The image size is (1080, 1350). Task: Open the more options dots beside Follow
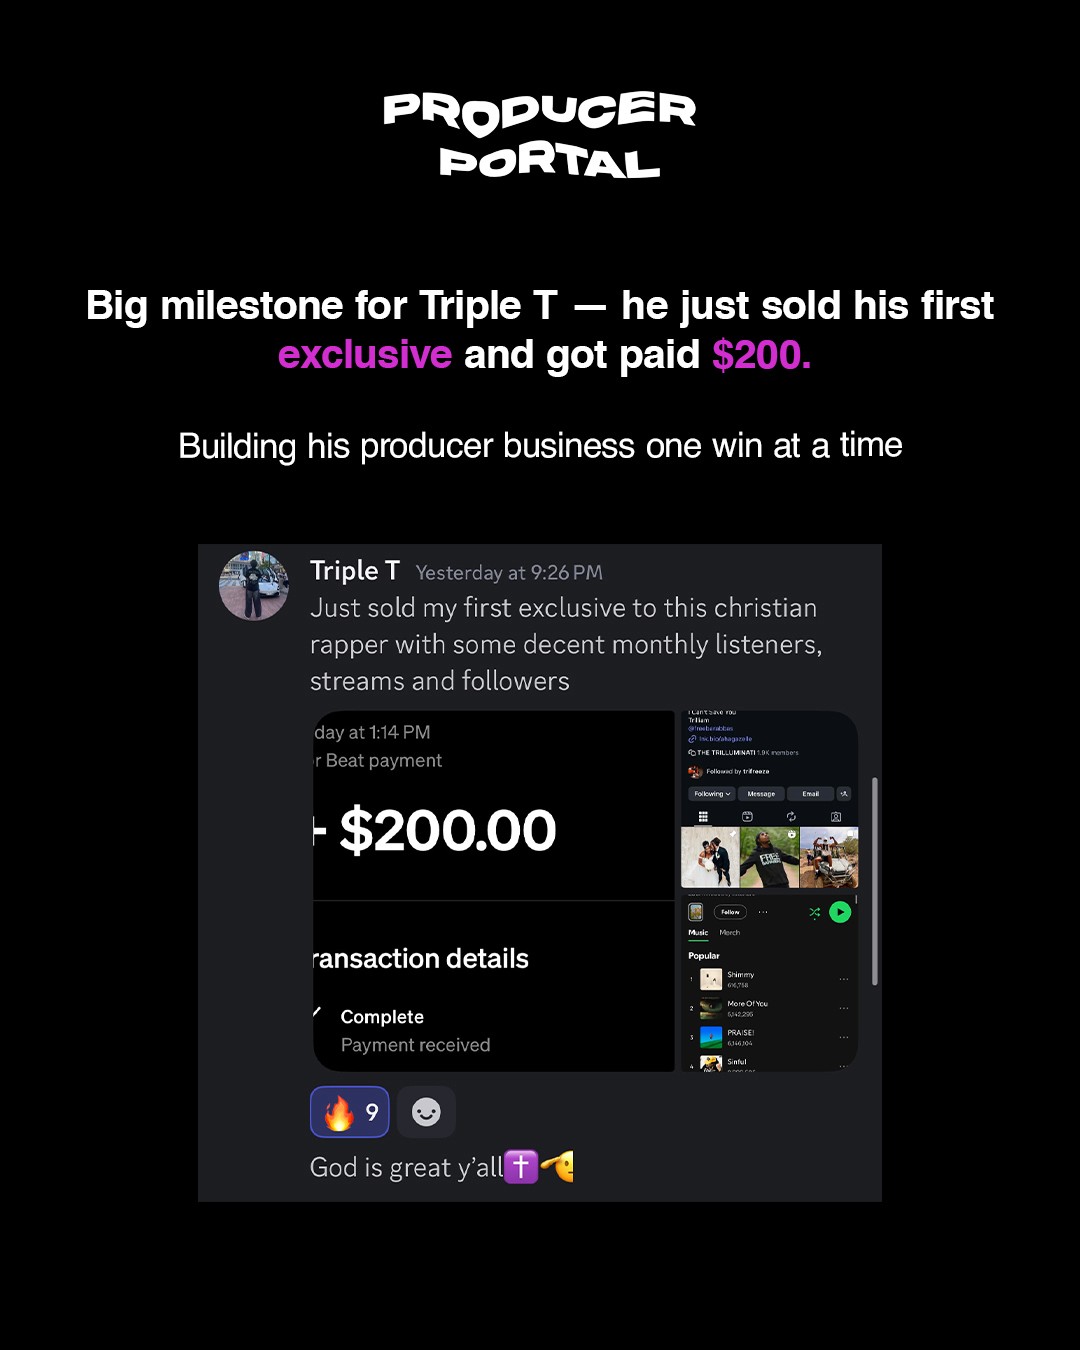763,912
